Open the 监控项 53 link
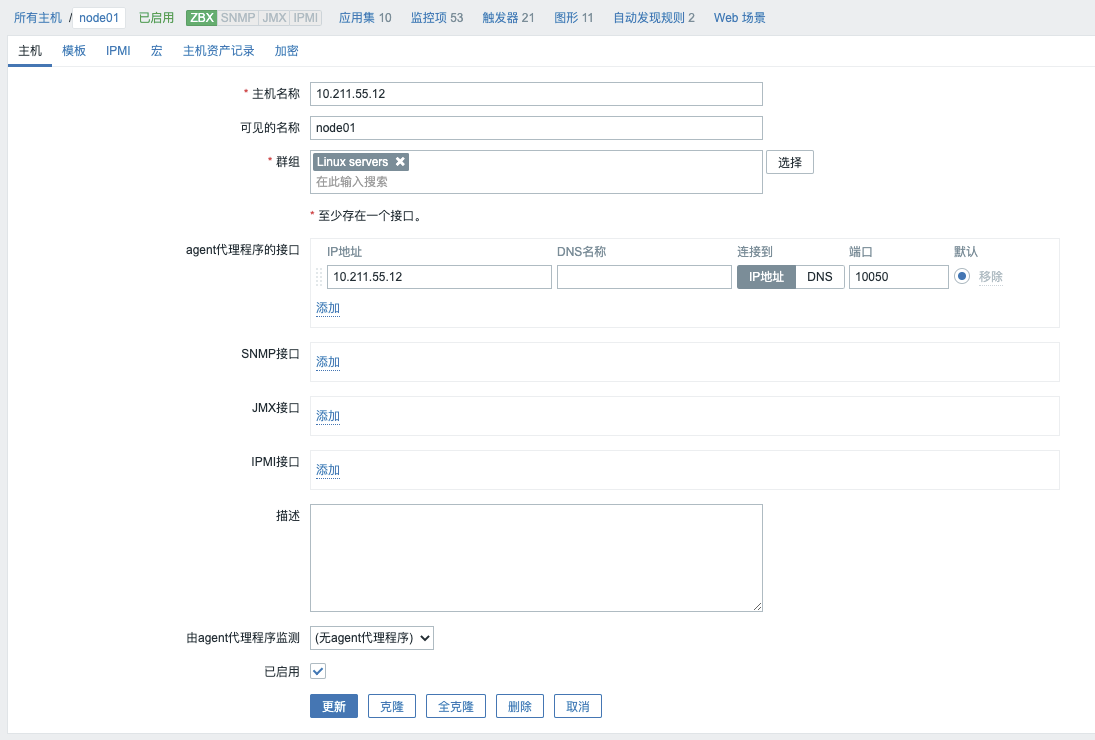This screenshot has height=740, width=1095. pyautogui.click(x=437, y=17)
